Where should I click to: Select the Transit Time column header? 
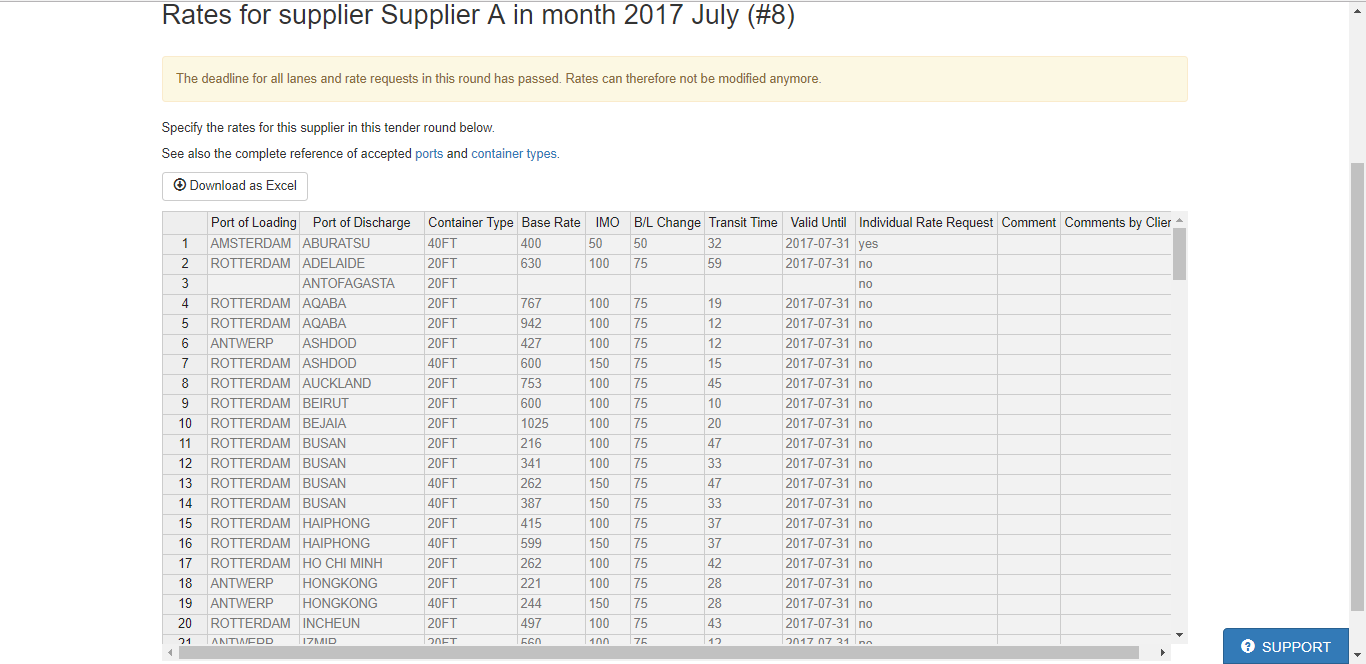pyautogui.click(x=742, y=222)
